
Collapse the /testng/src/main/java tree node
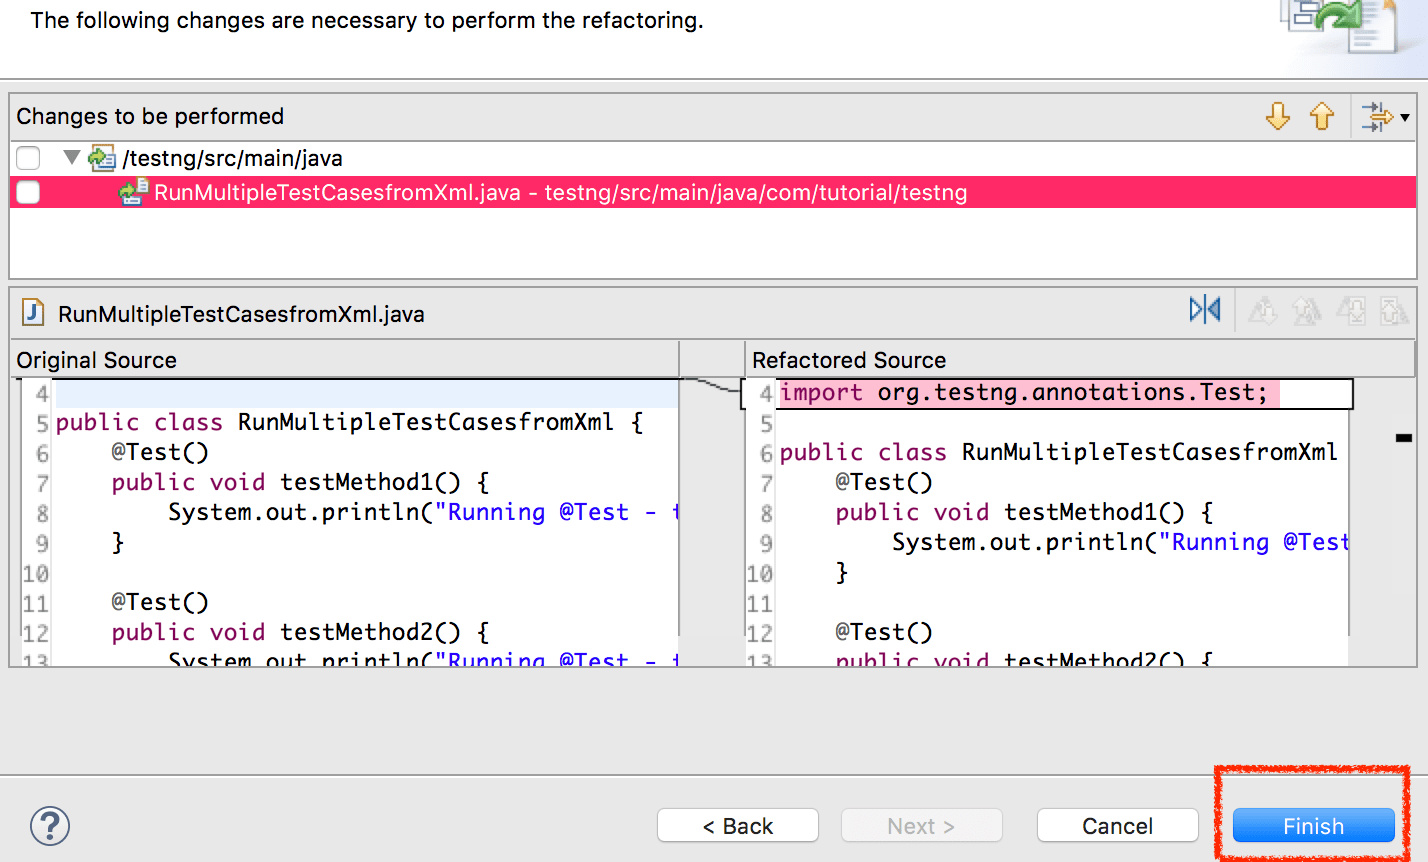tap(70, 157)
